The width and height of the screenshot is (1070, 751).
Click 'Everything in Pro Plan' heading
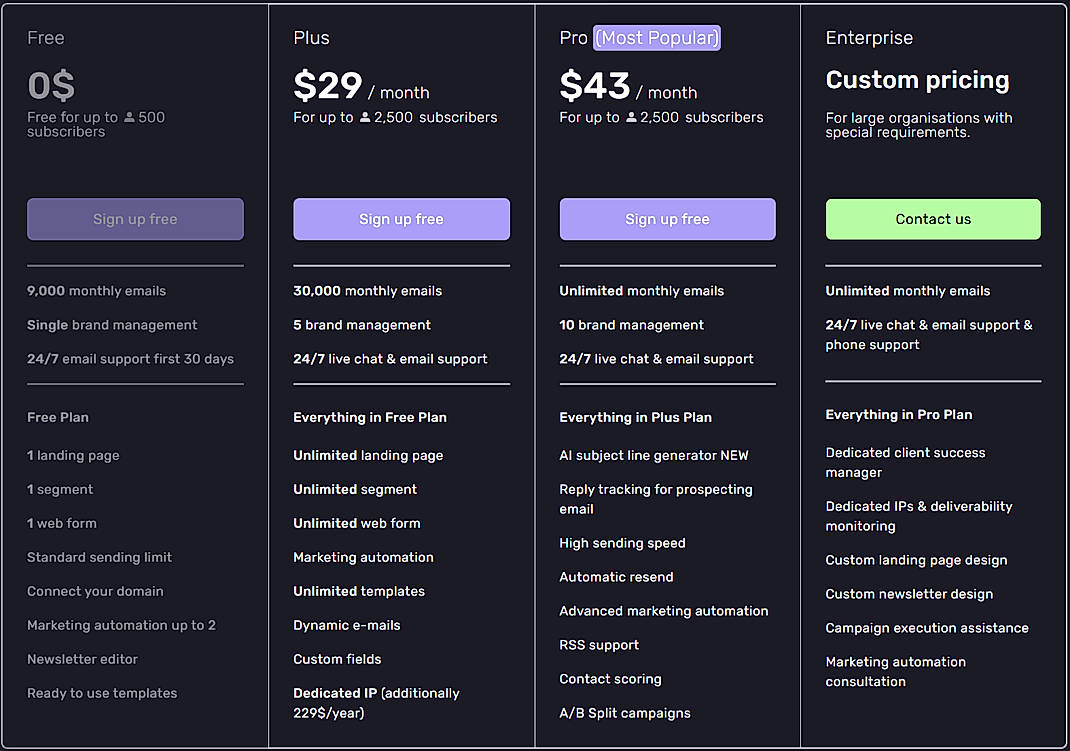pos(899,415)
